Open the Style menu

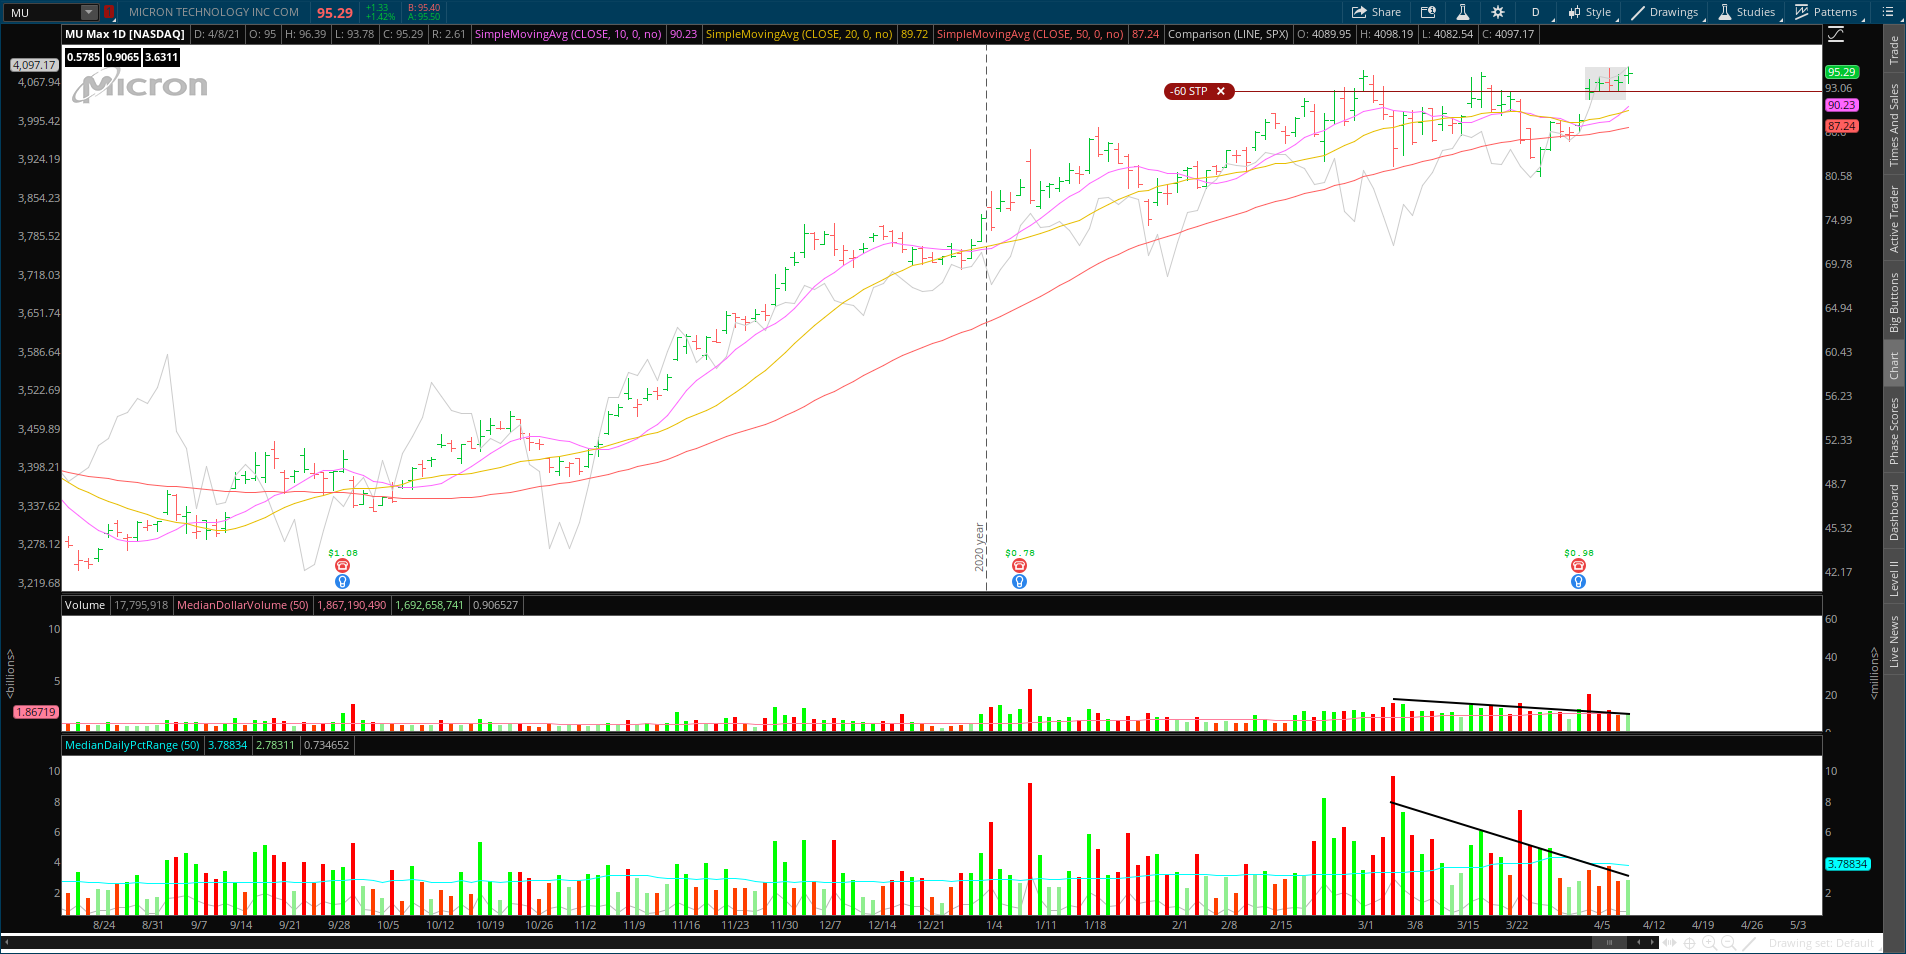pyautogui.click(x=1590, y=12)
